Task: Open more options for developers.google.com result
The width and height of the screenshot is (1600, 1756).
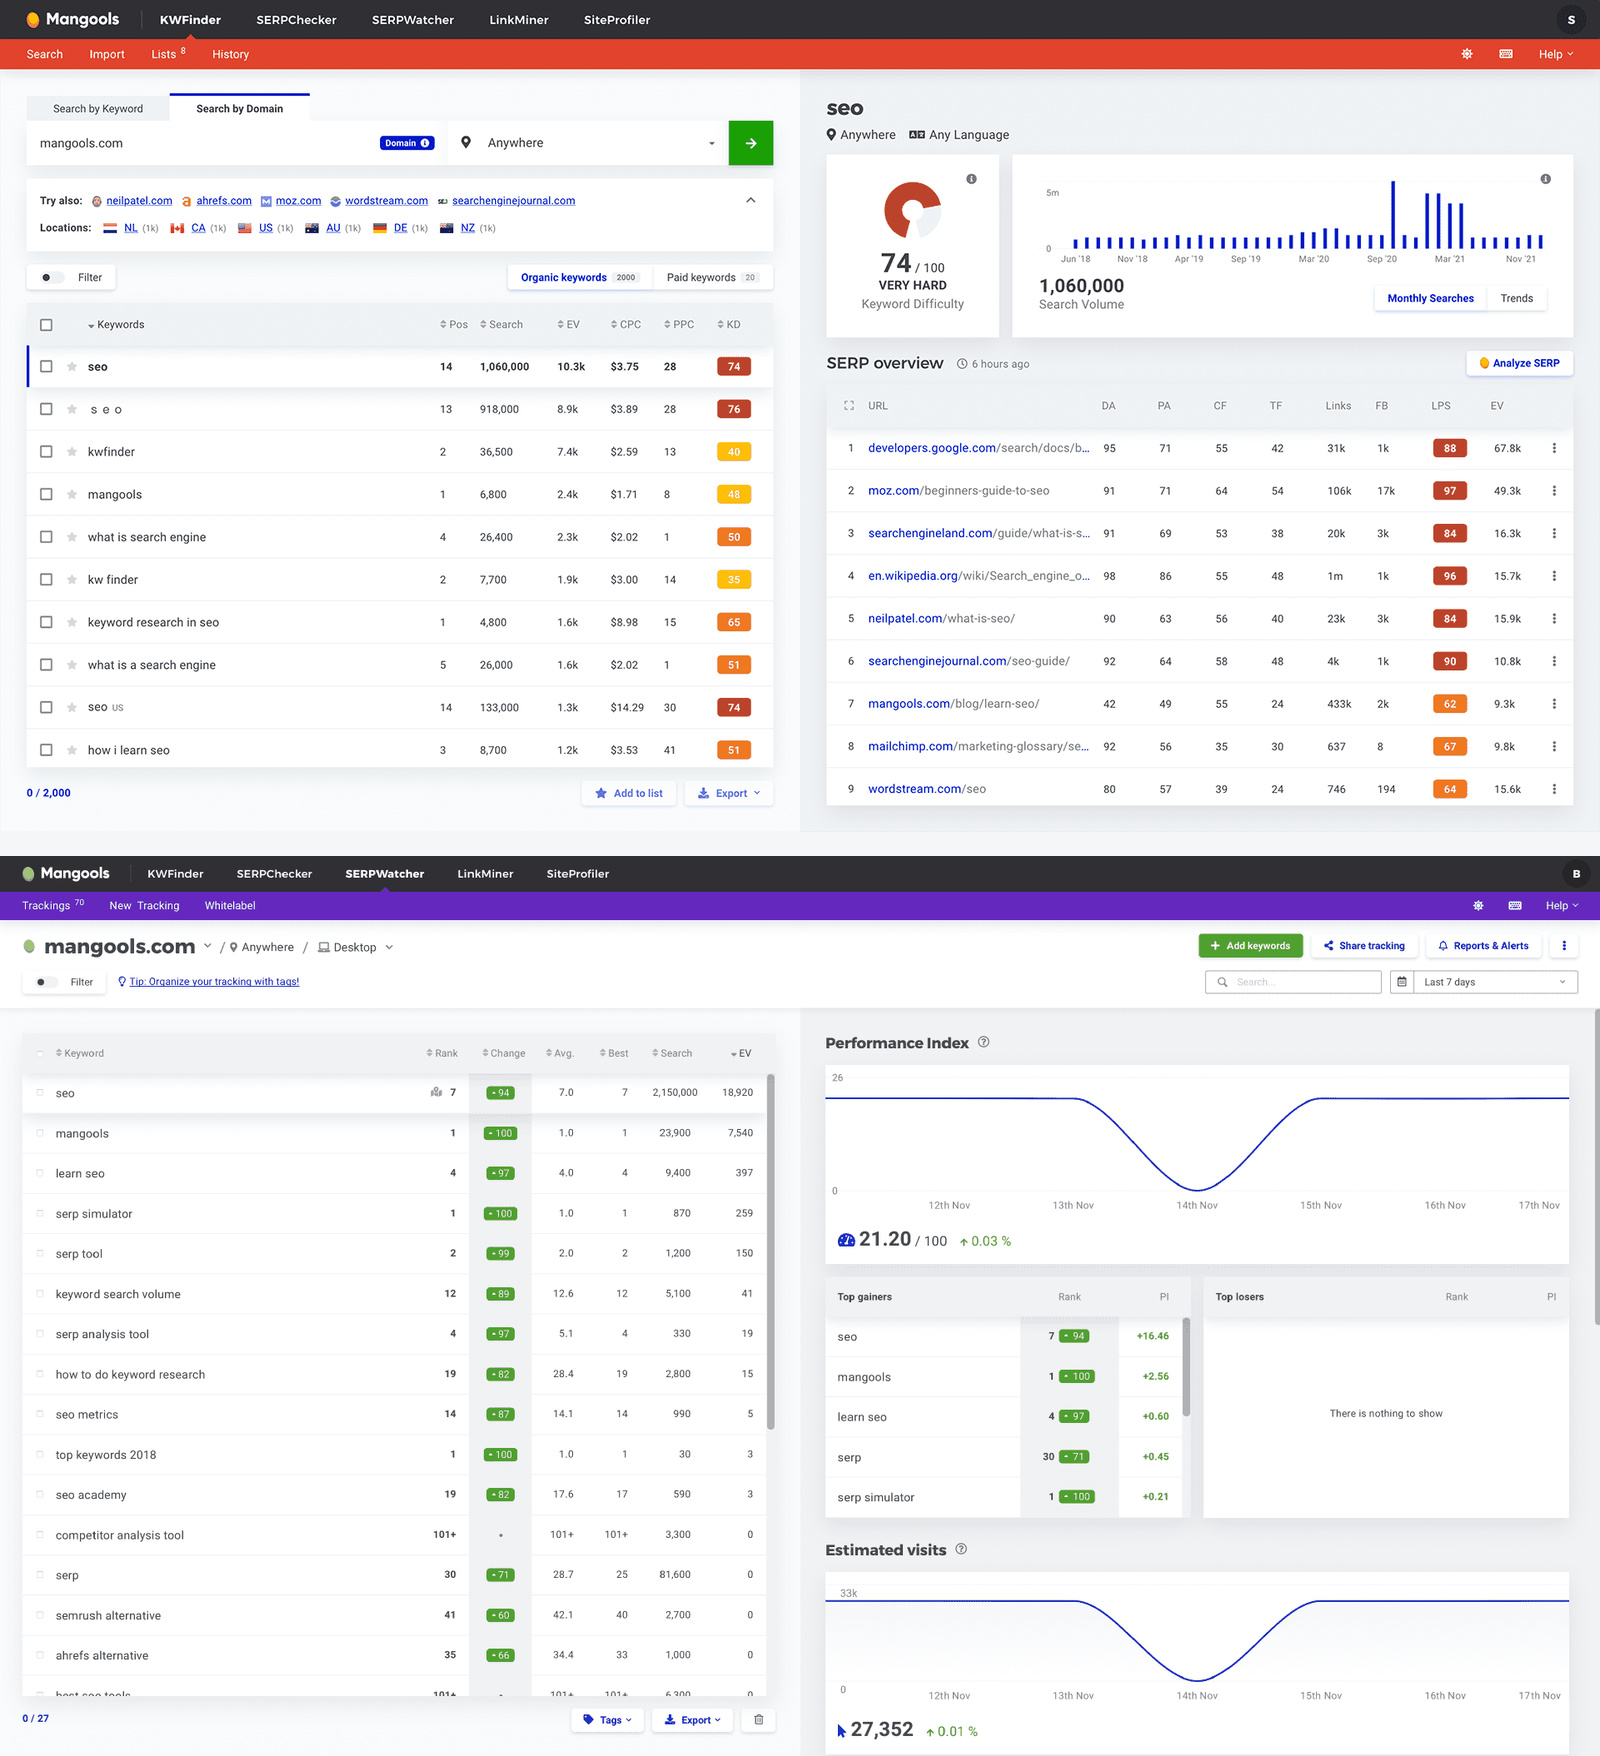Action: (x=1554, y=448)
